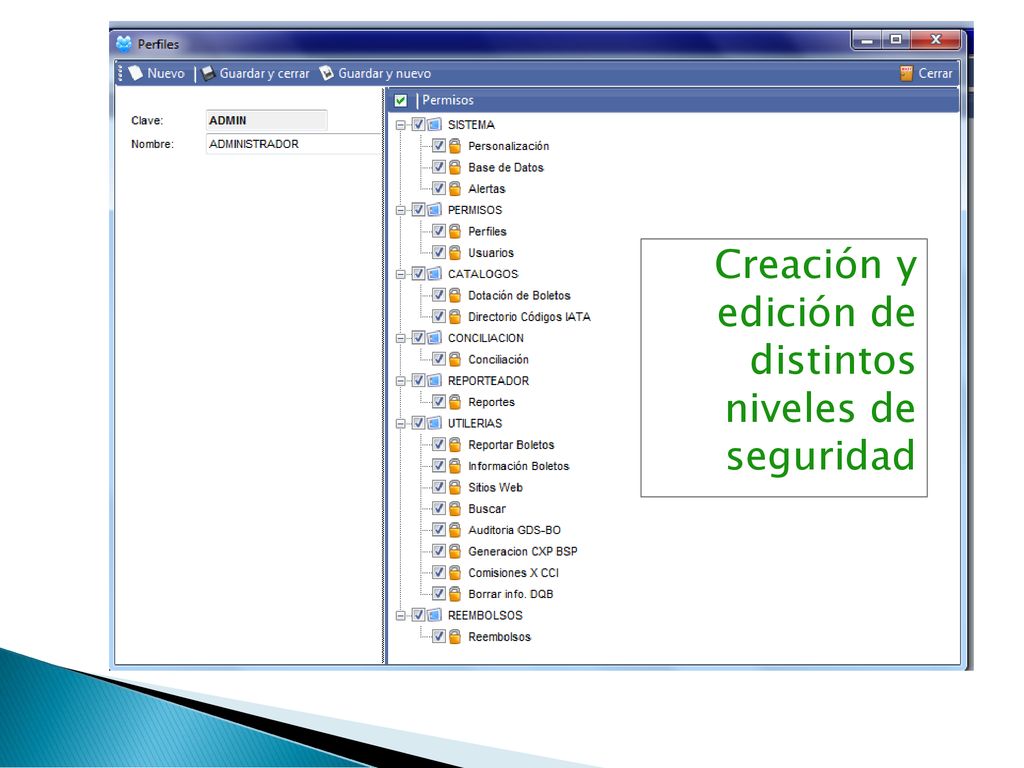
Task: Click Guardar y cerrar in toolbar
Action: coord(255,73)
